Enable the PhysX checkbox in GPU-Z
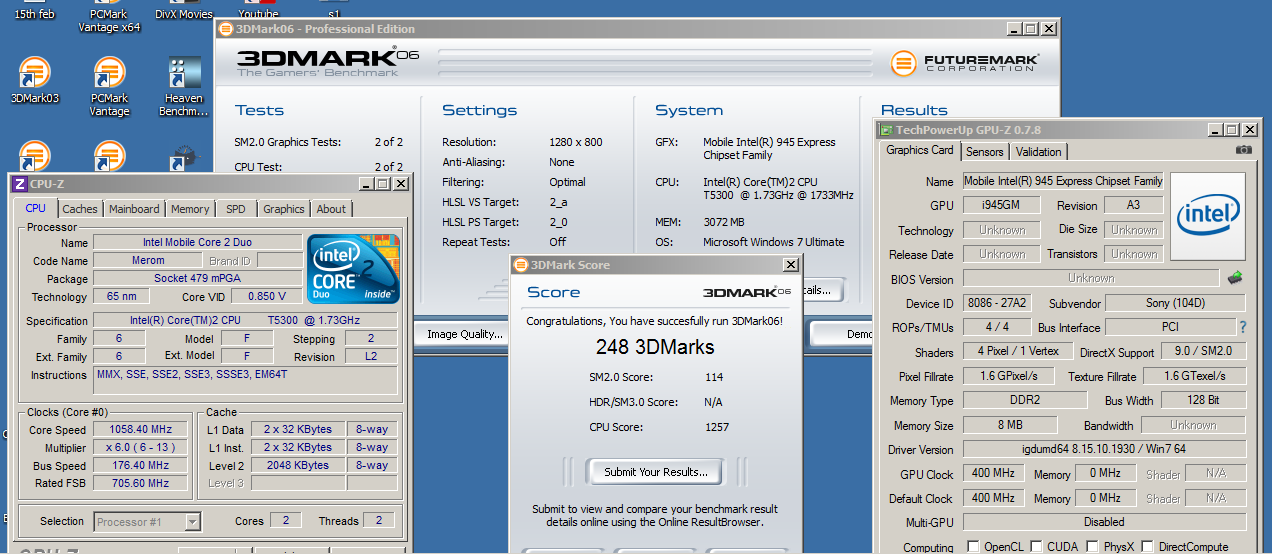The image size is (1272, 554). (x=1093, y=546)
